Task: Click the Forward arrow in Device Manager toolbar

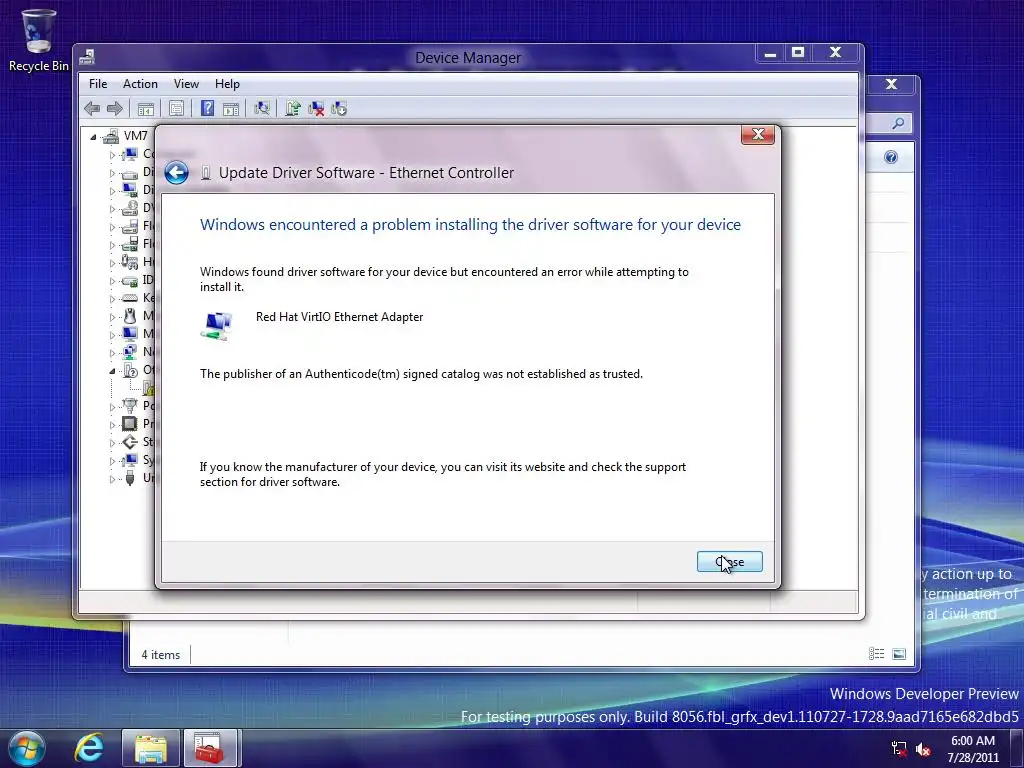Action: [x=115, y=108]
